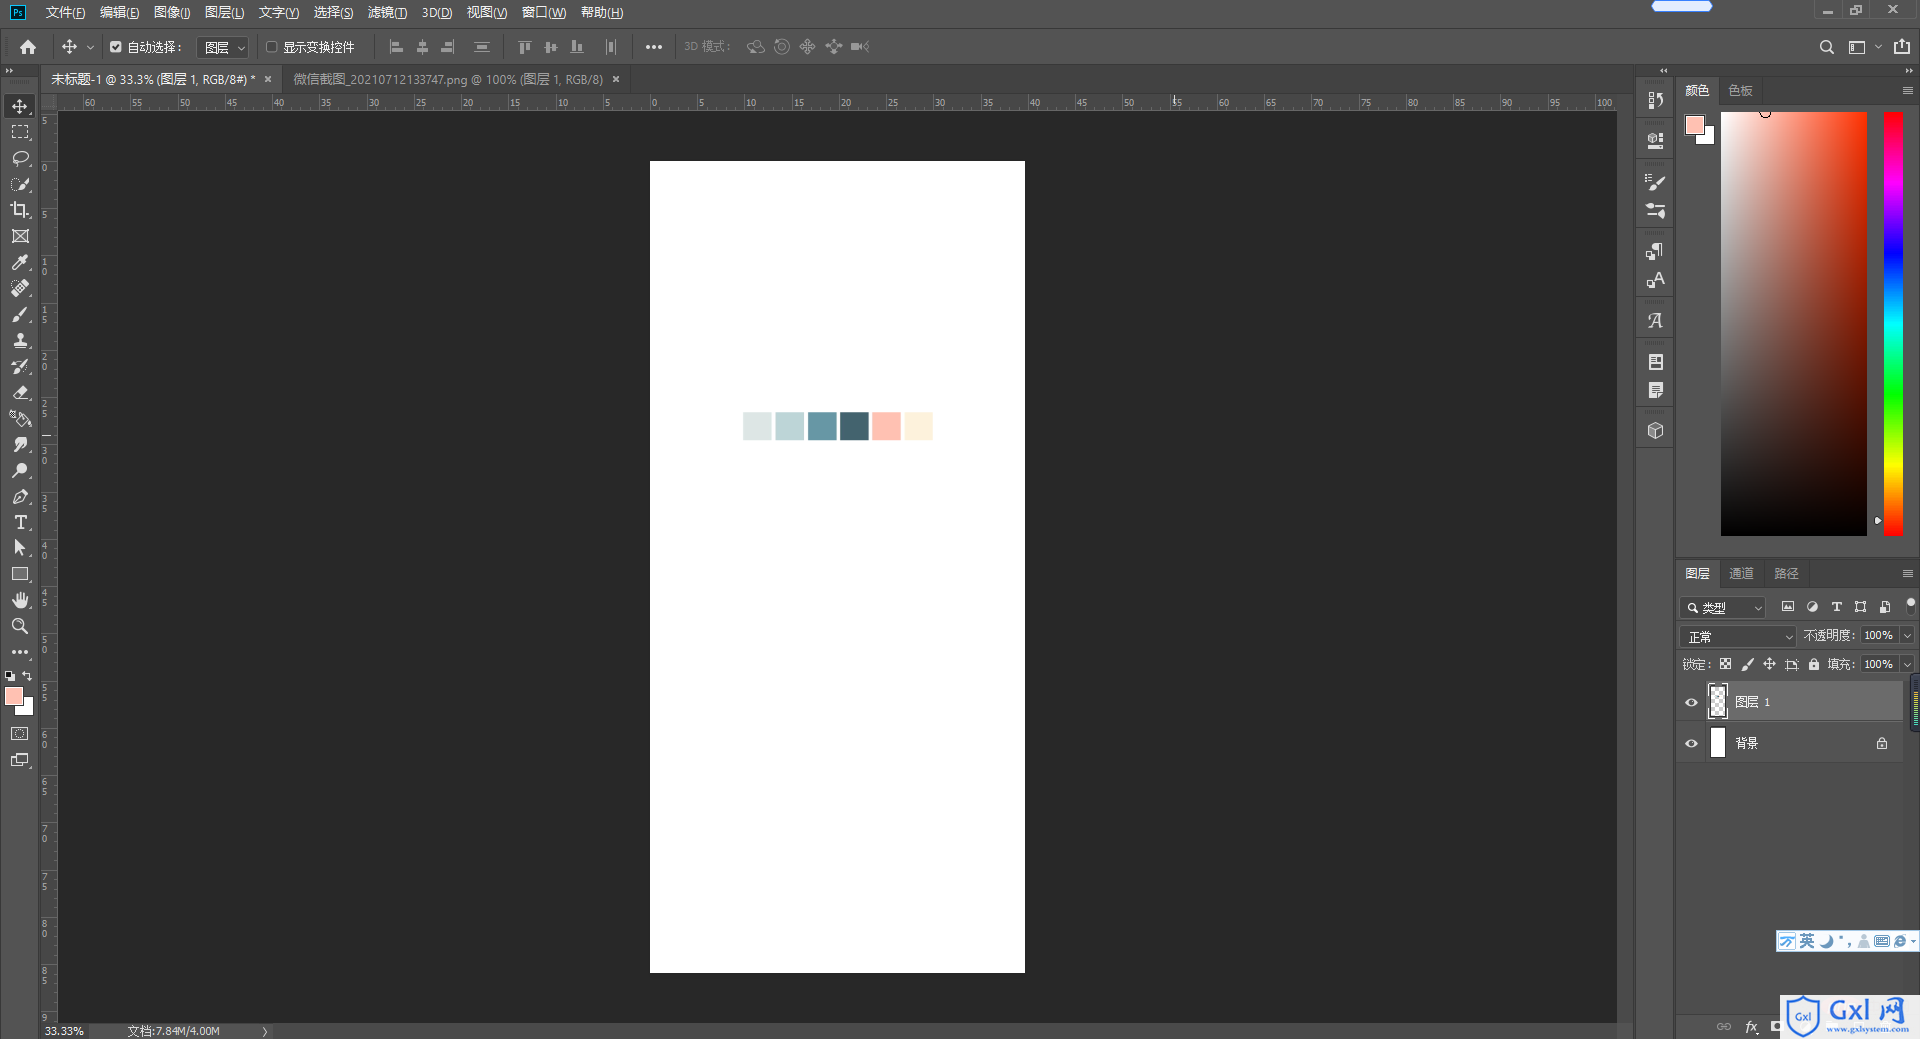Select the Hand tool
The height and width of the screenshot is (1039, 1920).
click(x=20, y=600)
